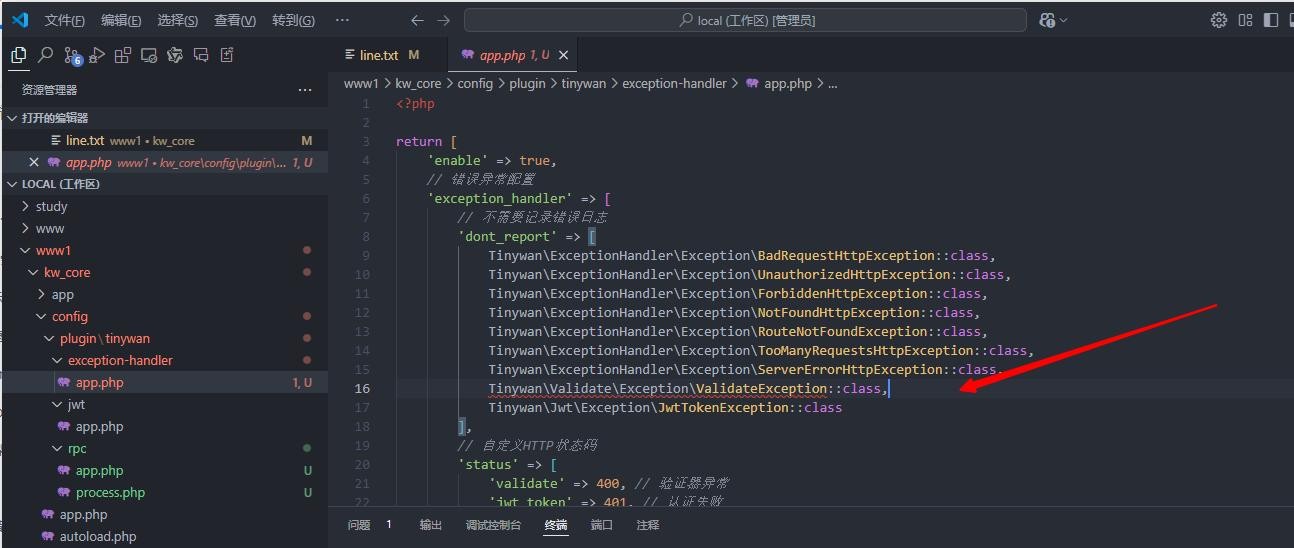1294x548 pixels.
Task: Open app.php under the rpc folder
Action: click(164, 471)
